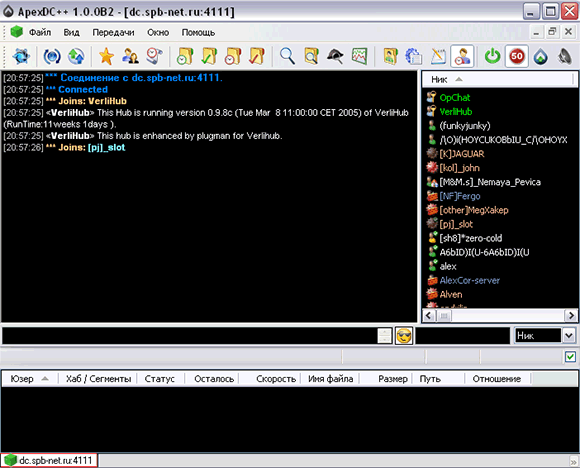Open Download Queue folder-clock icon
The height and width of the screenshot is (468, 580).
[x=185, y=57]
